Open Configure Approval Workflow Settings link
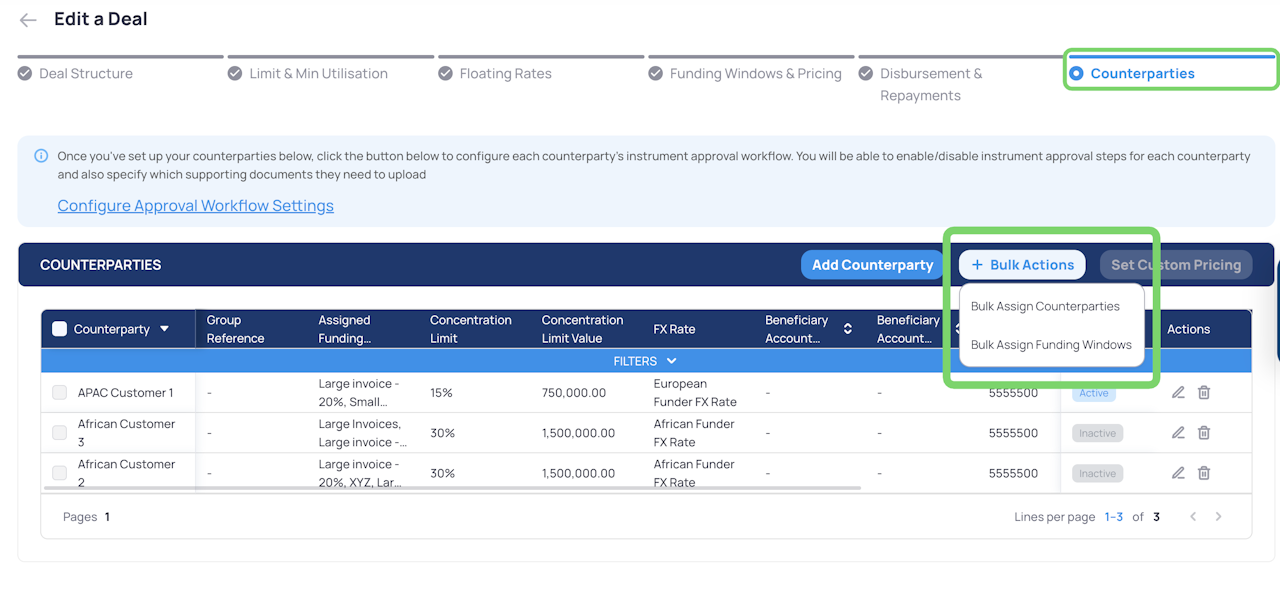This screenshot has height=597, width=1280. point(195,206)
